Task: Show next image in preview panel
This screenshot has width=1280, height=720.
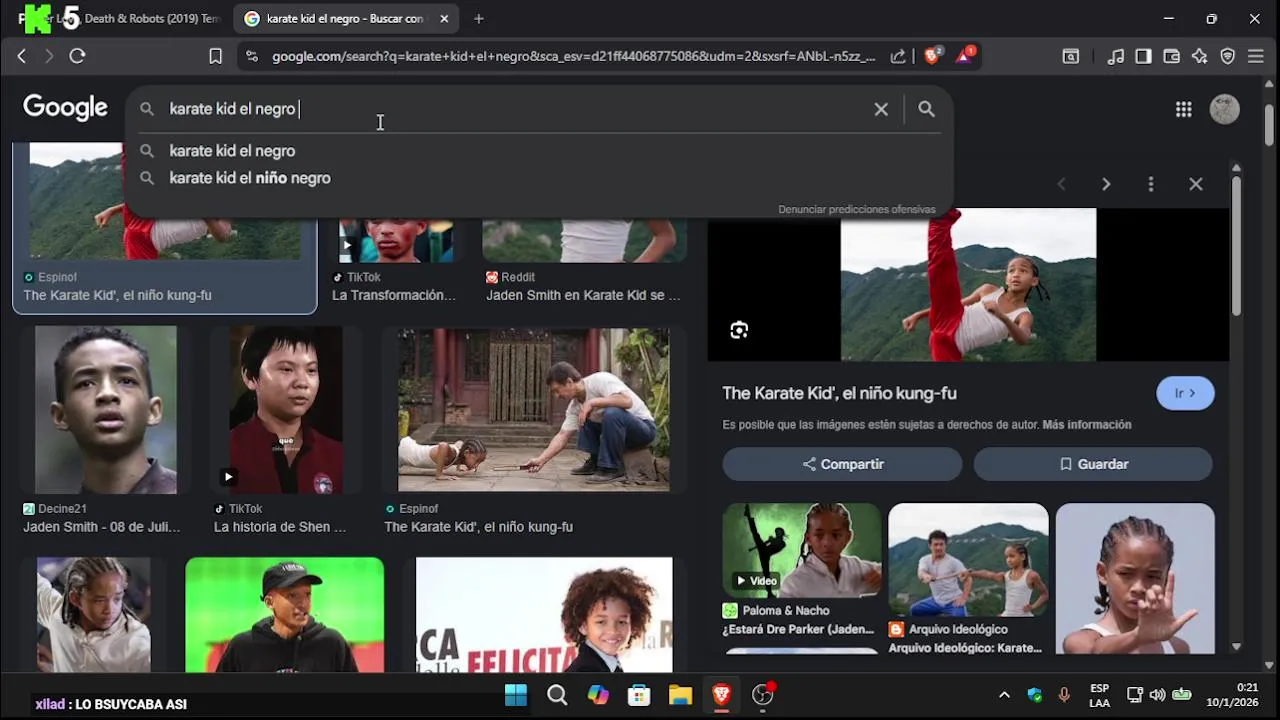Action: click(1106, 184)
